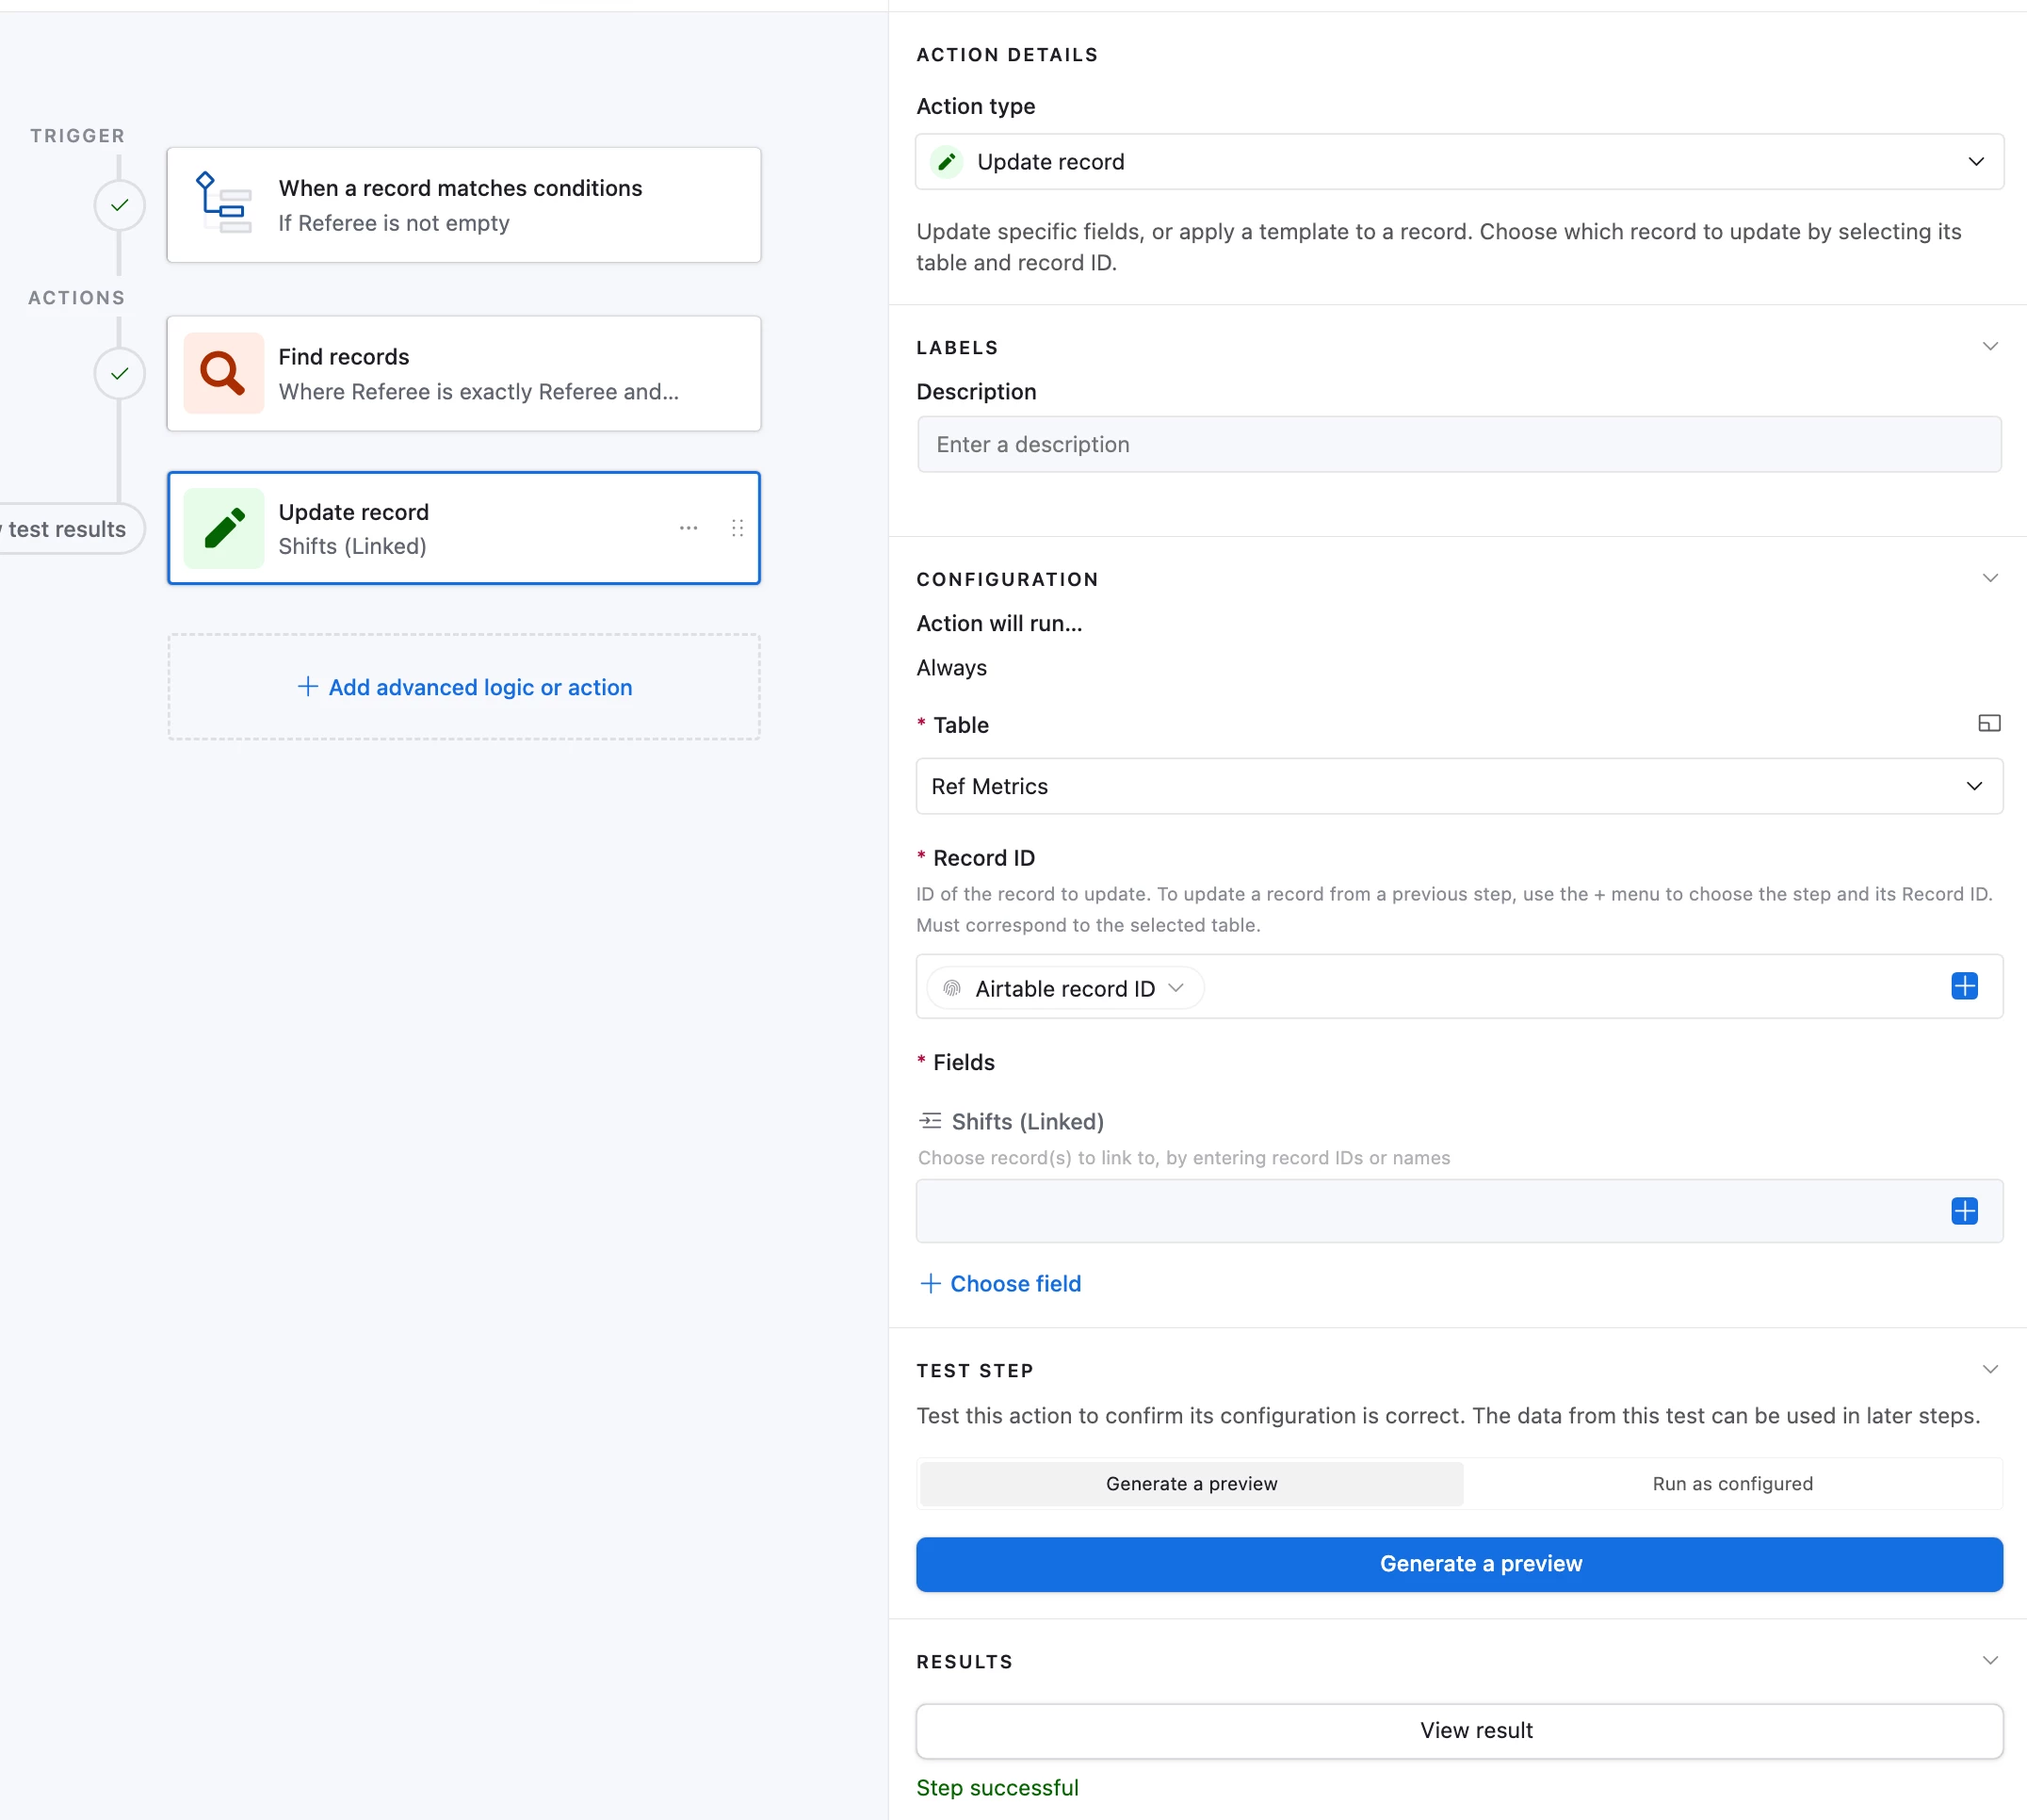2027x1820 pixels.
Task: Click the plus button in Record ID field
Action: point(1963,987)
